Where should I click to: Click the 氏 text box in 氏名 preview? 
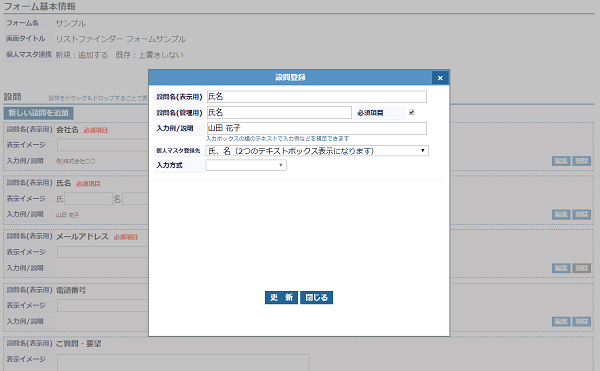click(x=88, y=199)
